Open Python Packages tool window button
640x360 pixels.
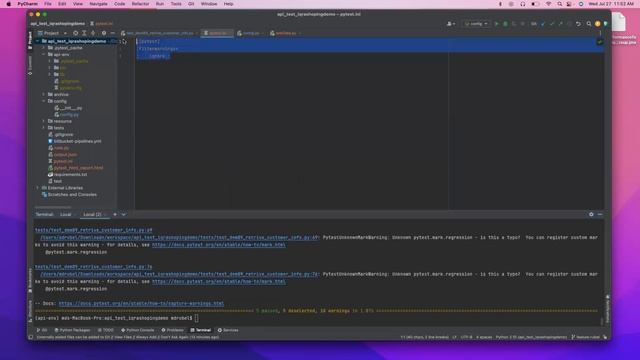coord(72,330)
